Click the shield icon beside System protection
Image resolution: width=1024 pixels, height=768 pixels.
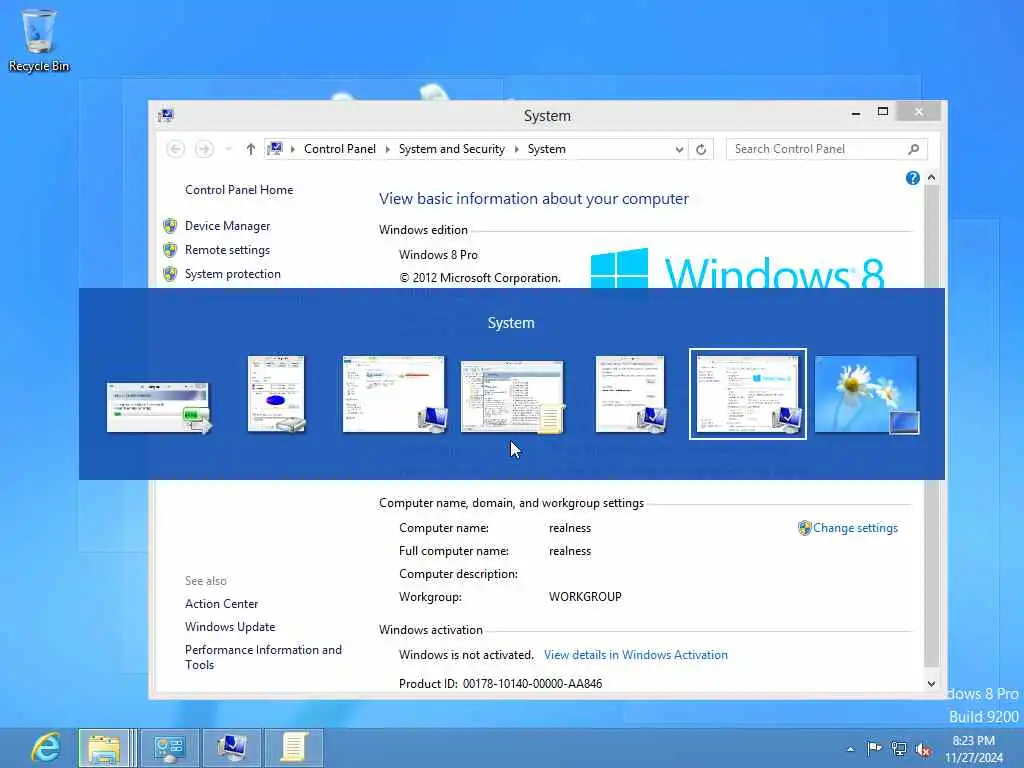coord(170,274)
